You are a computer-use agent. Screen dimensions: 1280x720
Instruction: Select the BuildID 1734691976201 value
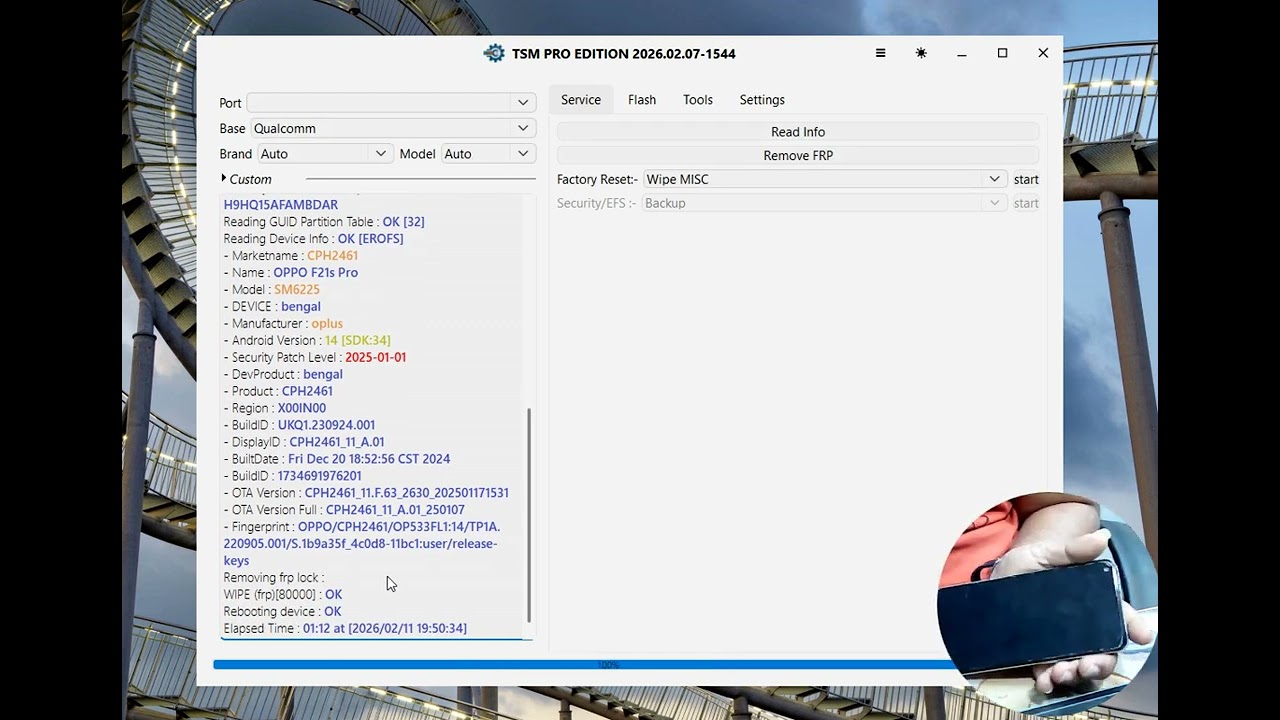320,476
